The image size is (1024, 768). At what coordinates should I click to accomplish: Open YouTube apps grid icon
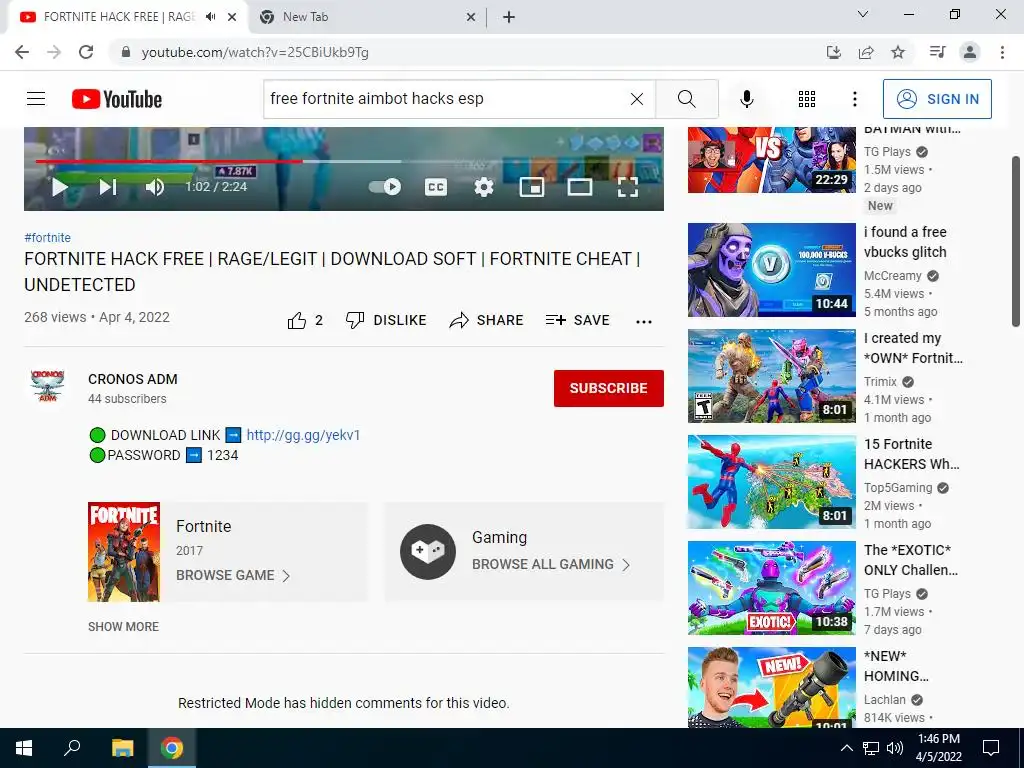point(807,99)
